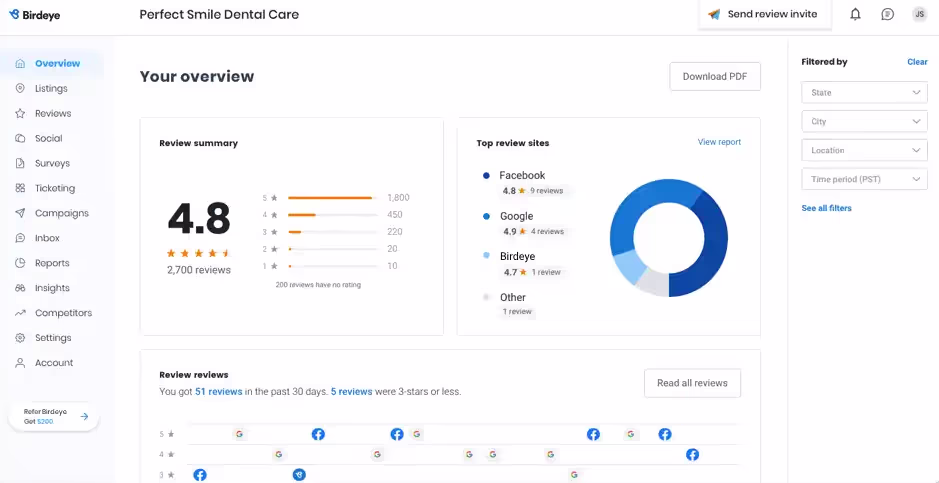The width and height of the screenshot is (939, 483).
Task: Select Listings in the sidebar
Action: click(51, 88)
